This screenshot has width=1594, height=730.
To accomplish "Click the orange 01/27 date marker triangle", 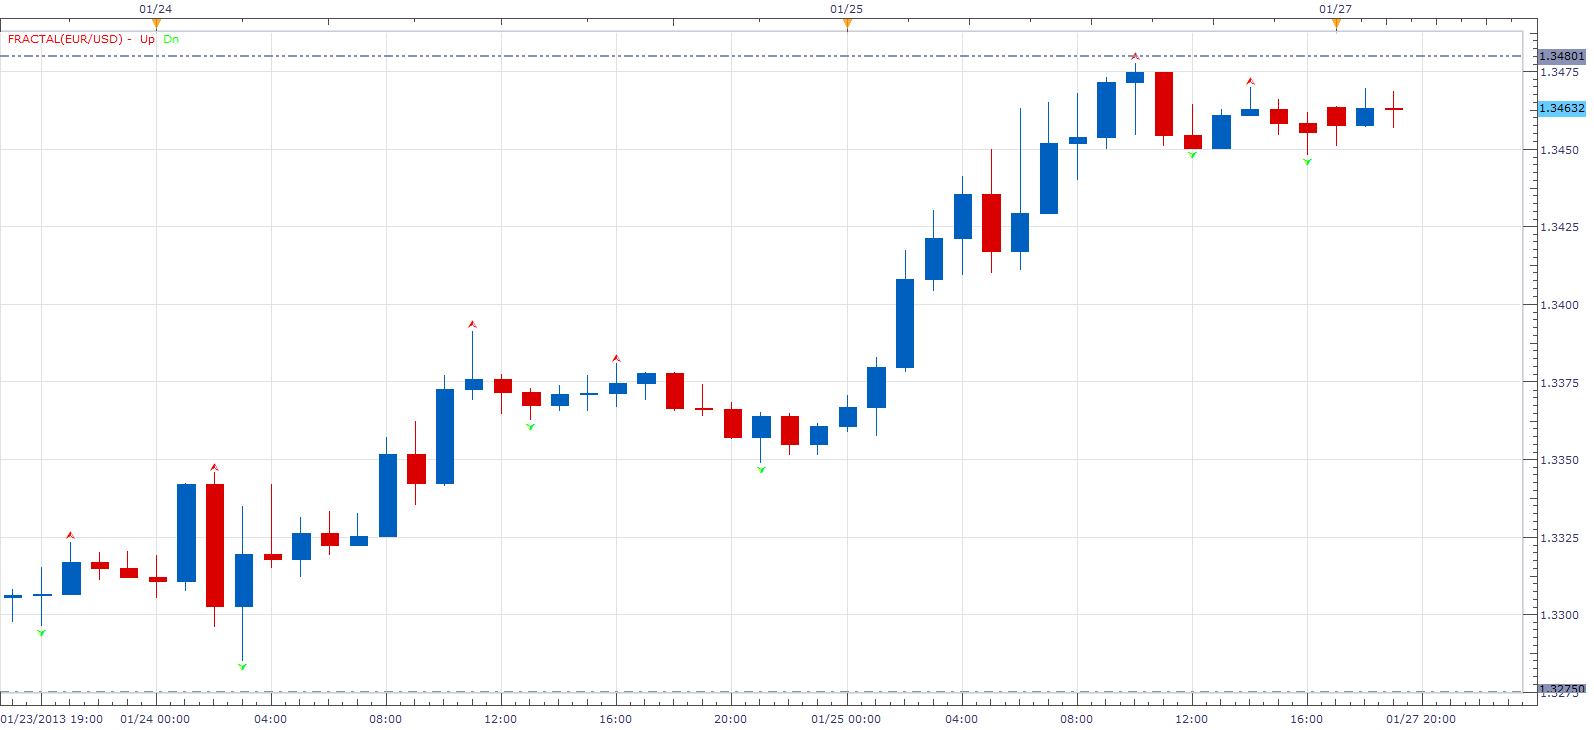I will point(1336,24).
